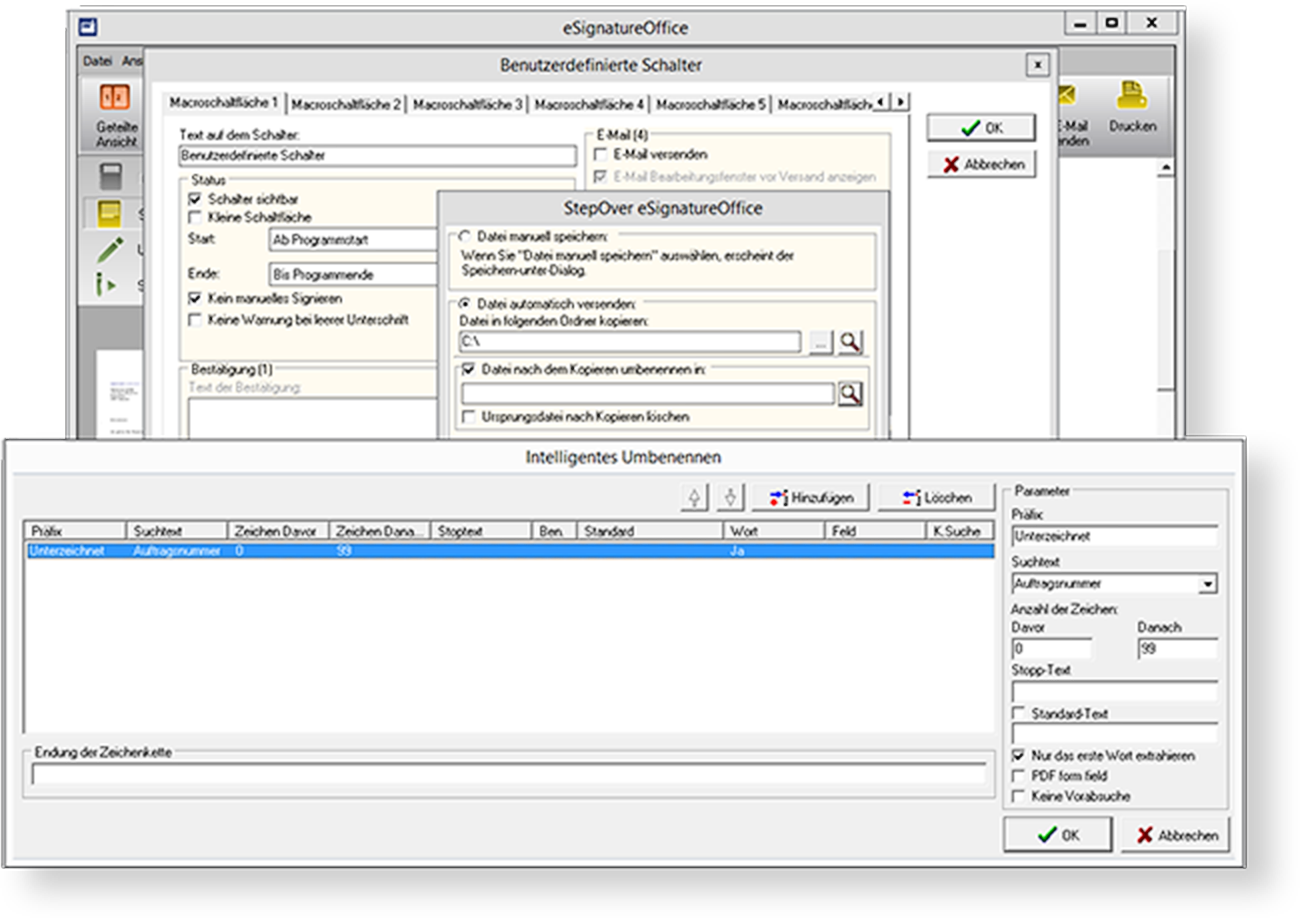Enable Kleine Schaltfläche checkbox
Viewport: 1300px width, 918px height.
coord(195,216)
